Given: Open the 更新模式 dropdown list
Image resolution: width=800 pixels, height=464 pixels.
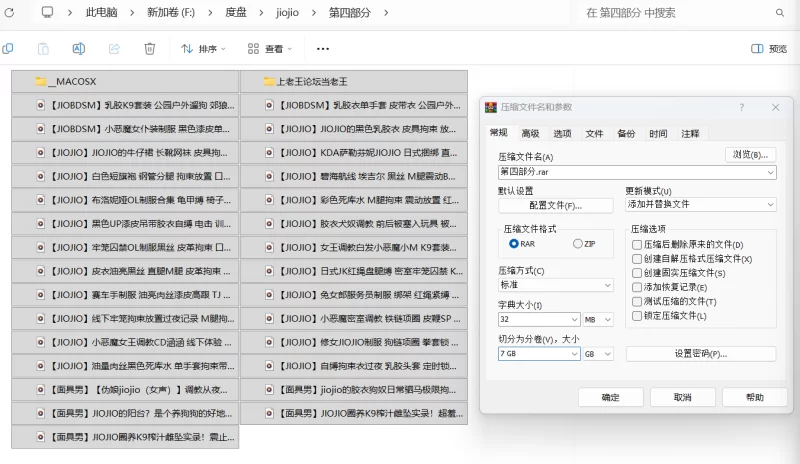Looking at the screenshot, I should [700, 204].
